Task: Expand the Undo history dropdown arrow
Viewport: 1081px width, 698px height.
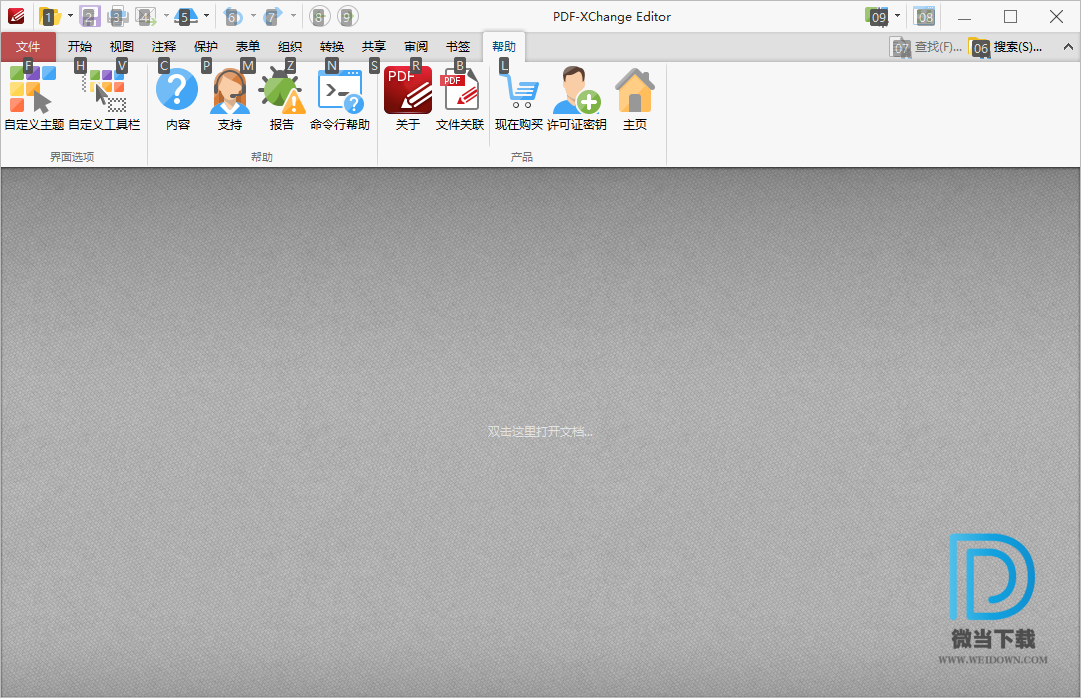Action: [x=253, y=16]
